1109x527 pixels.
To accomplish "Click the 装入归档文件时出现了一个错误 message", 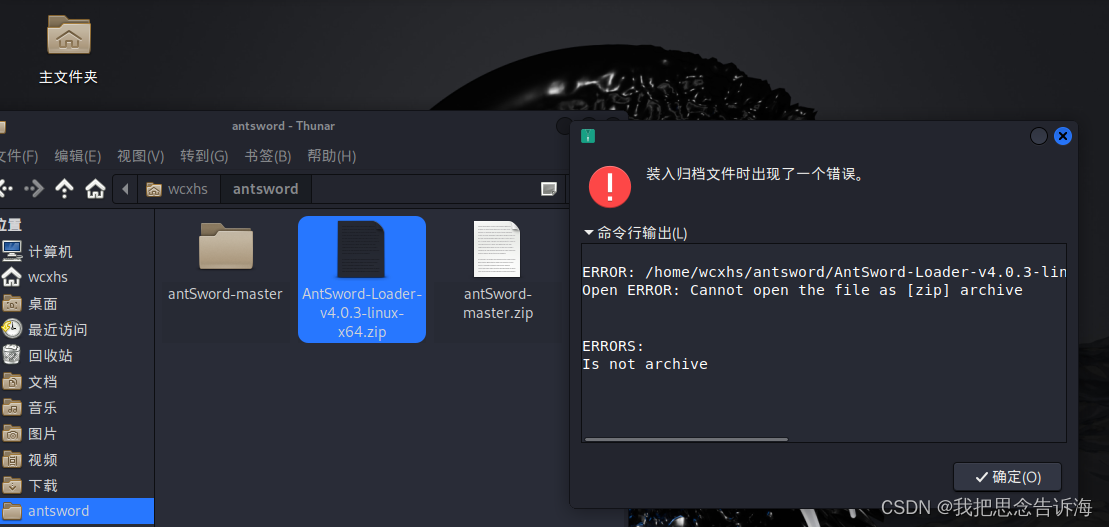I will 755,174.
